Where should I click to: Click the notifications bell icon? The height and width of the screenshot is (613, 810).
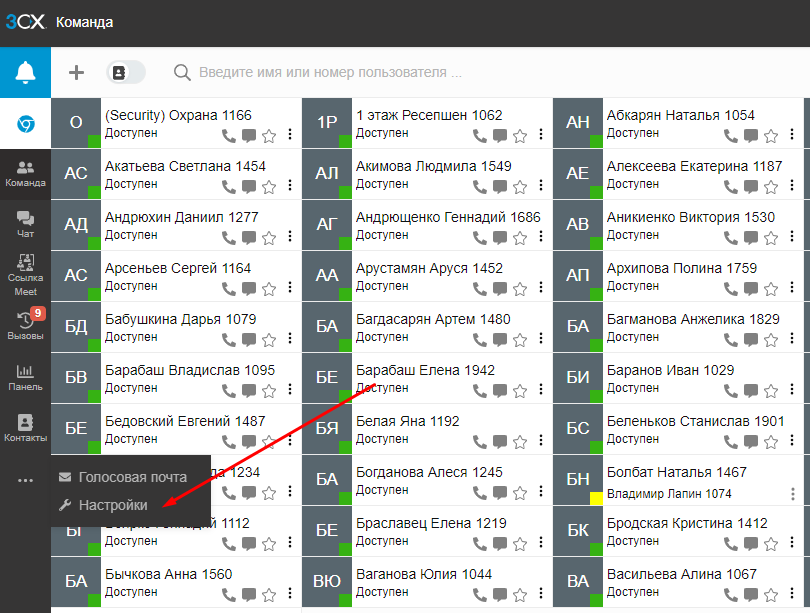(x=25, y=73)
